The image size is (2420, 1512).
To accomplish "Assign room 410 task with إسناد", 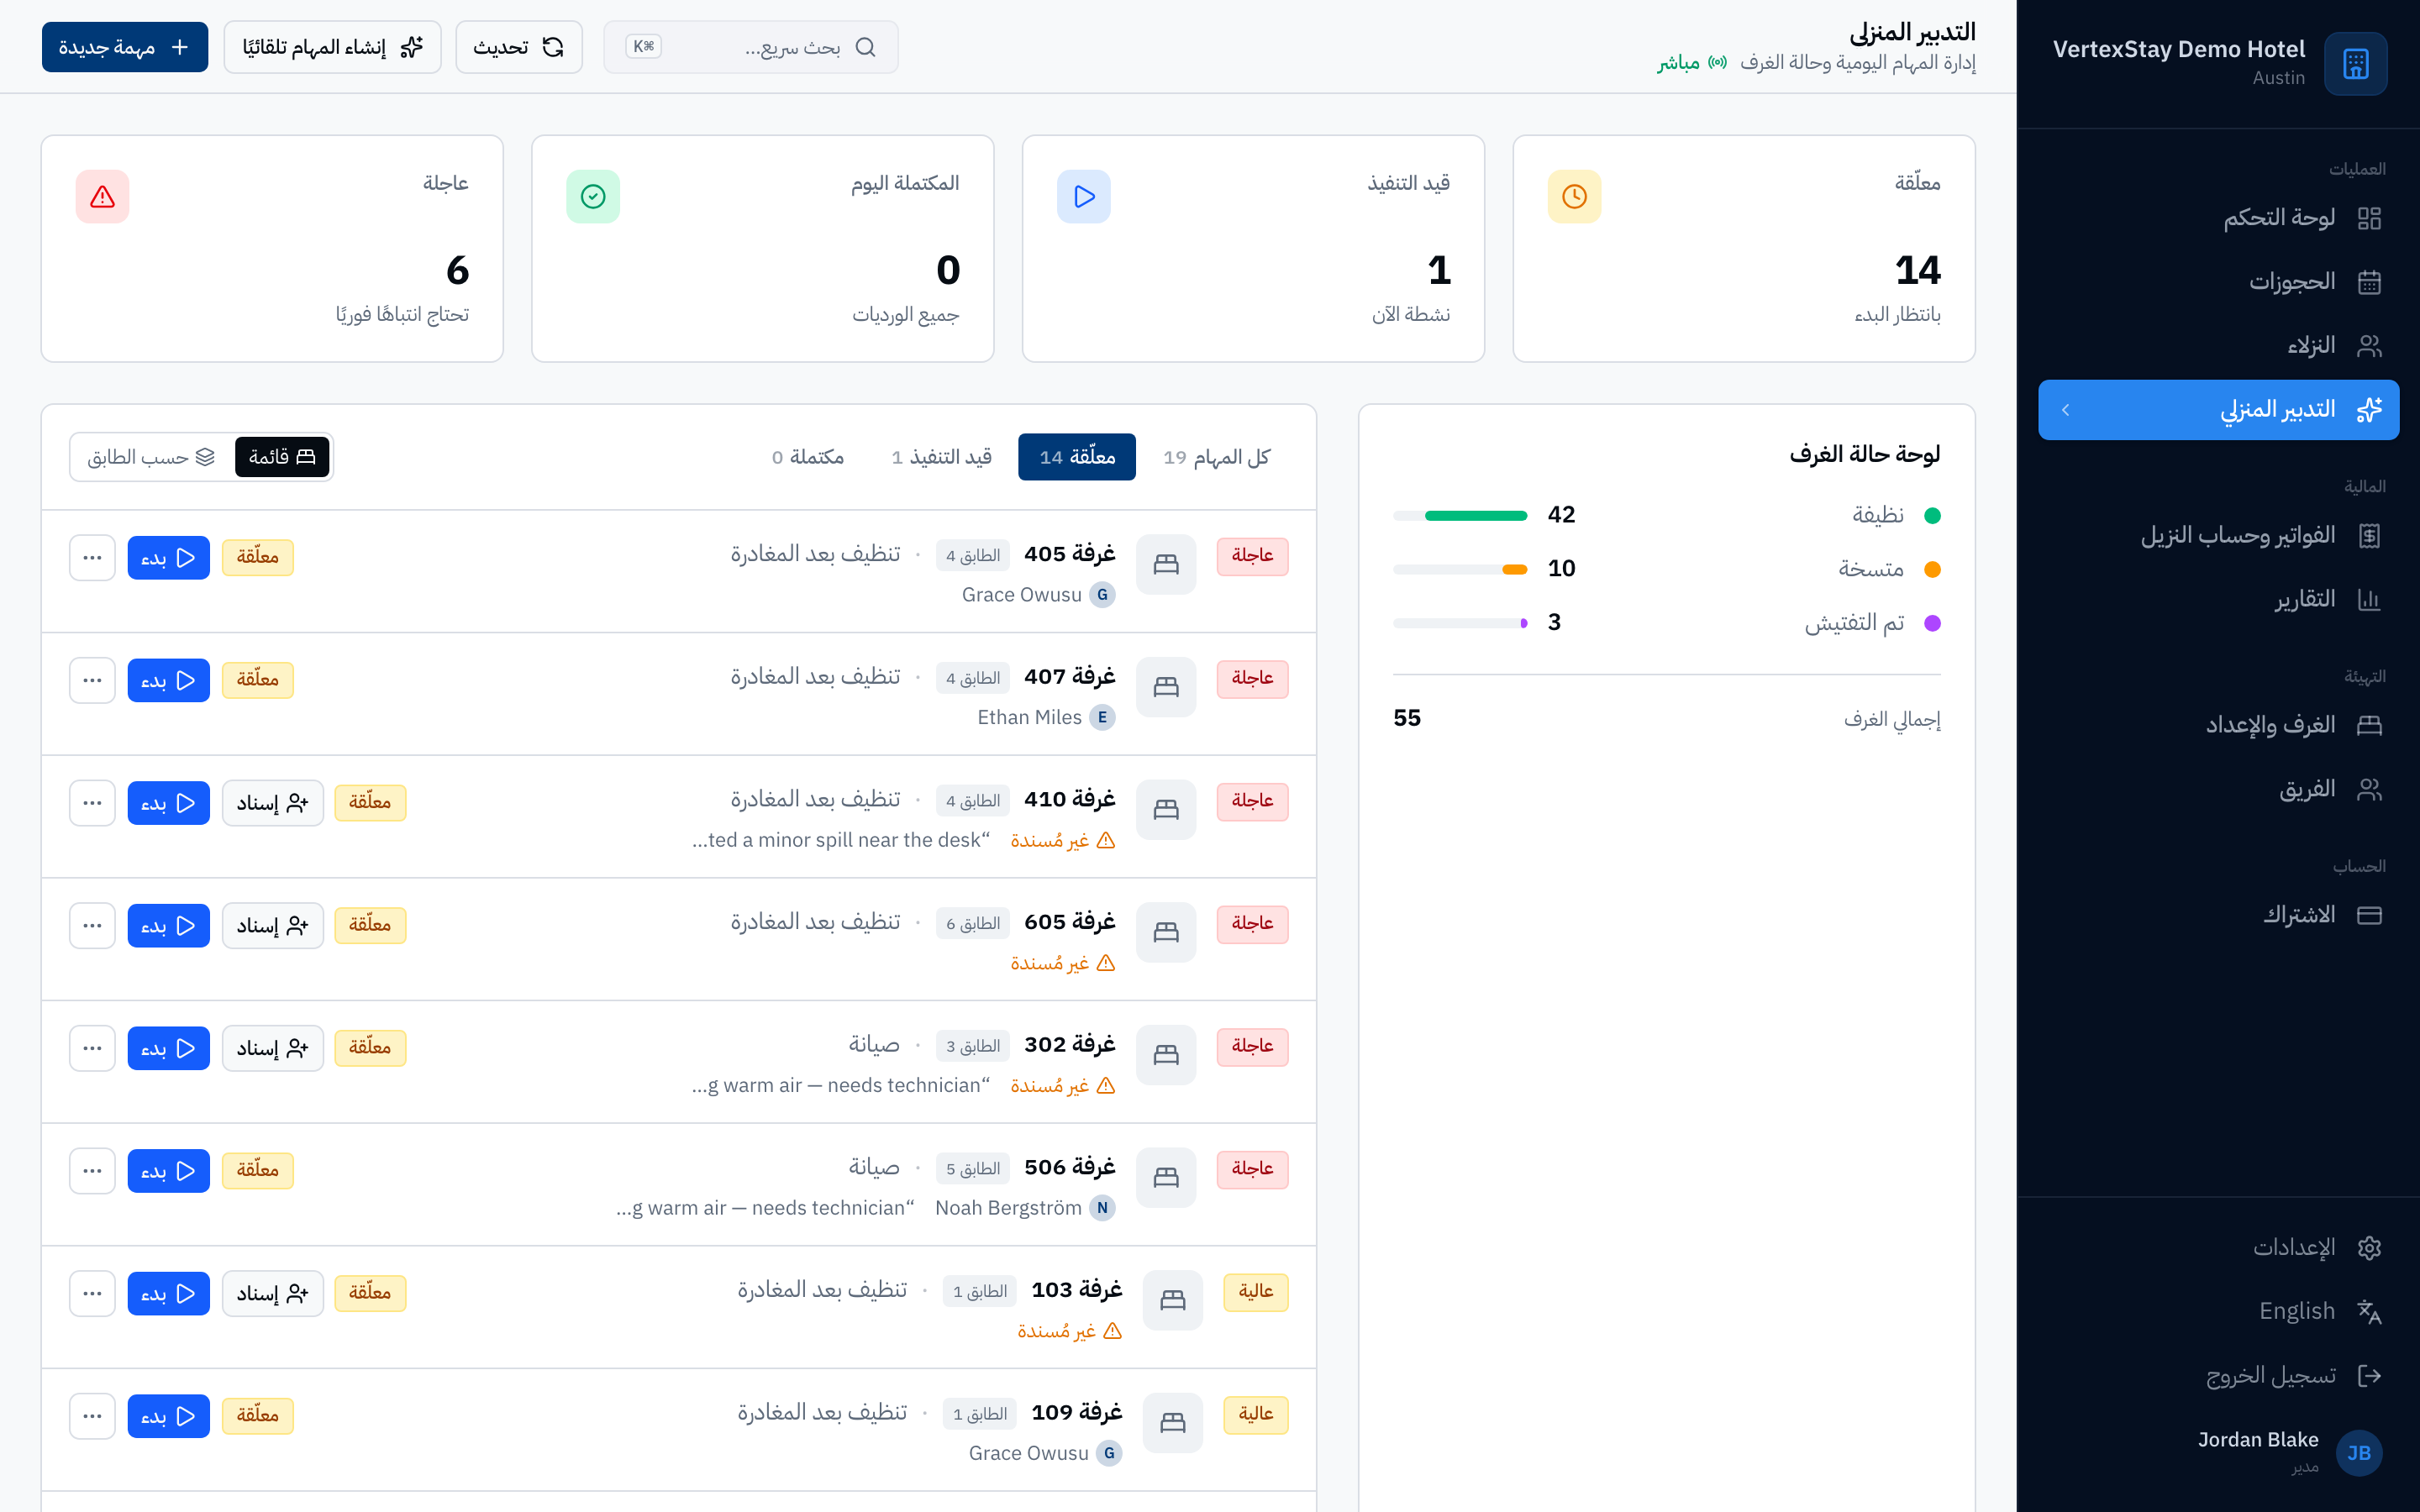I will tap(273, 803).
